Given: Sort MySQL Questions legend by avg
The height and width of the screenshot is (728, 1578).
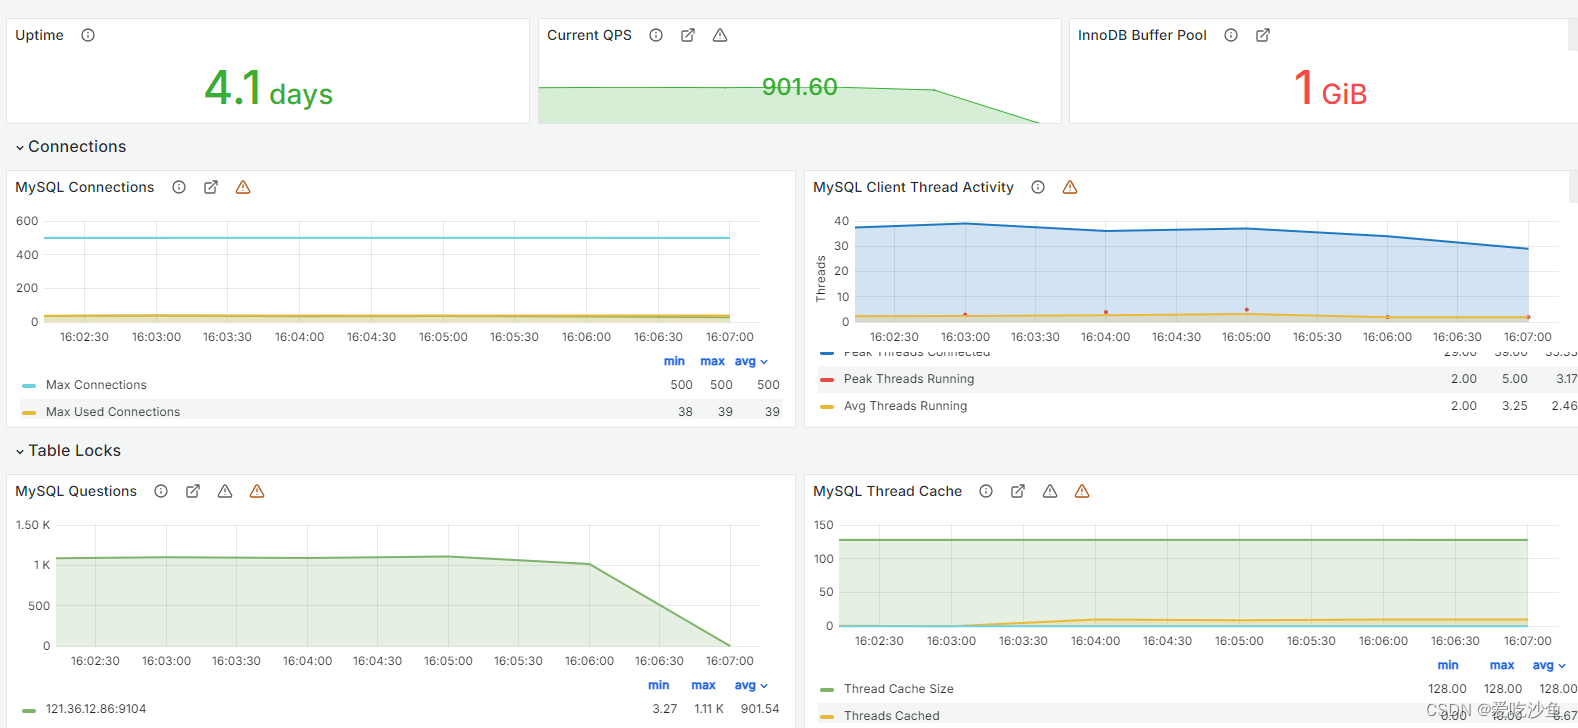Looking at the screenshot, I should point(751,685).
